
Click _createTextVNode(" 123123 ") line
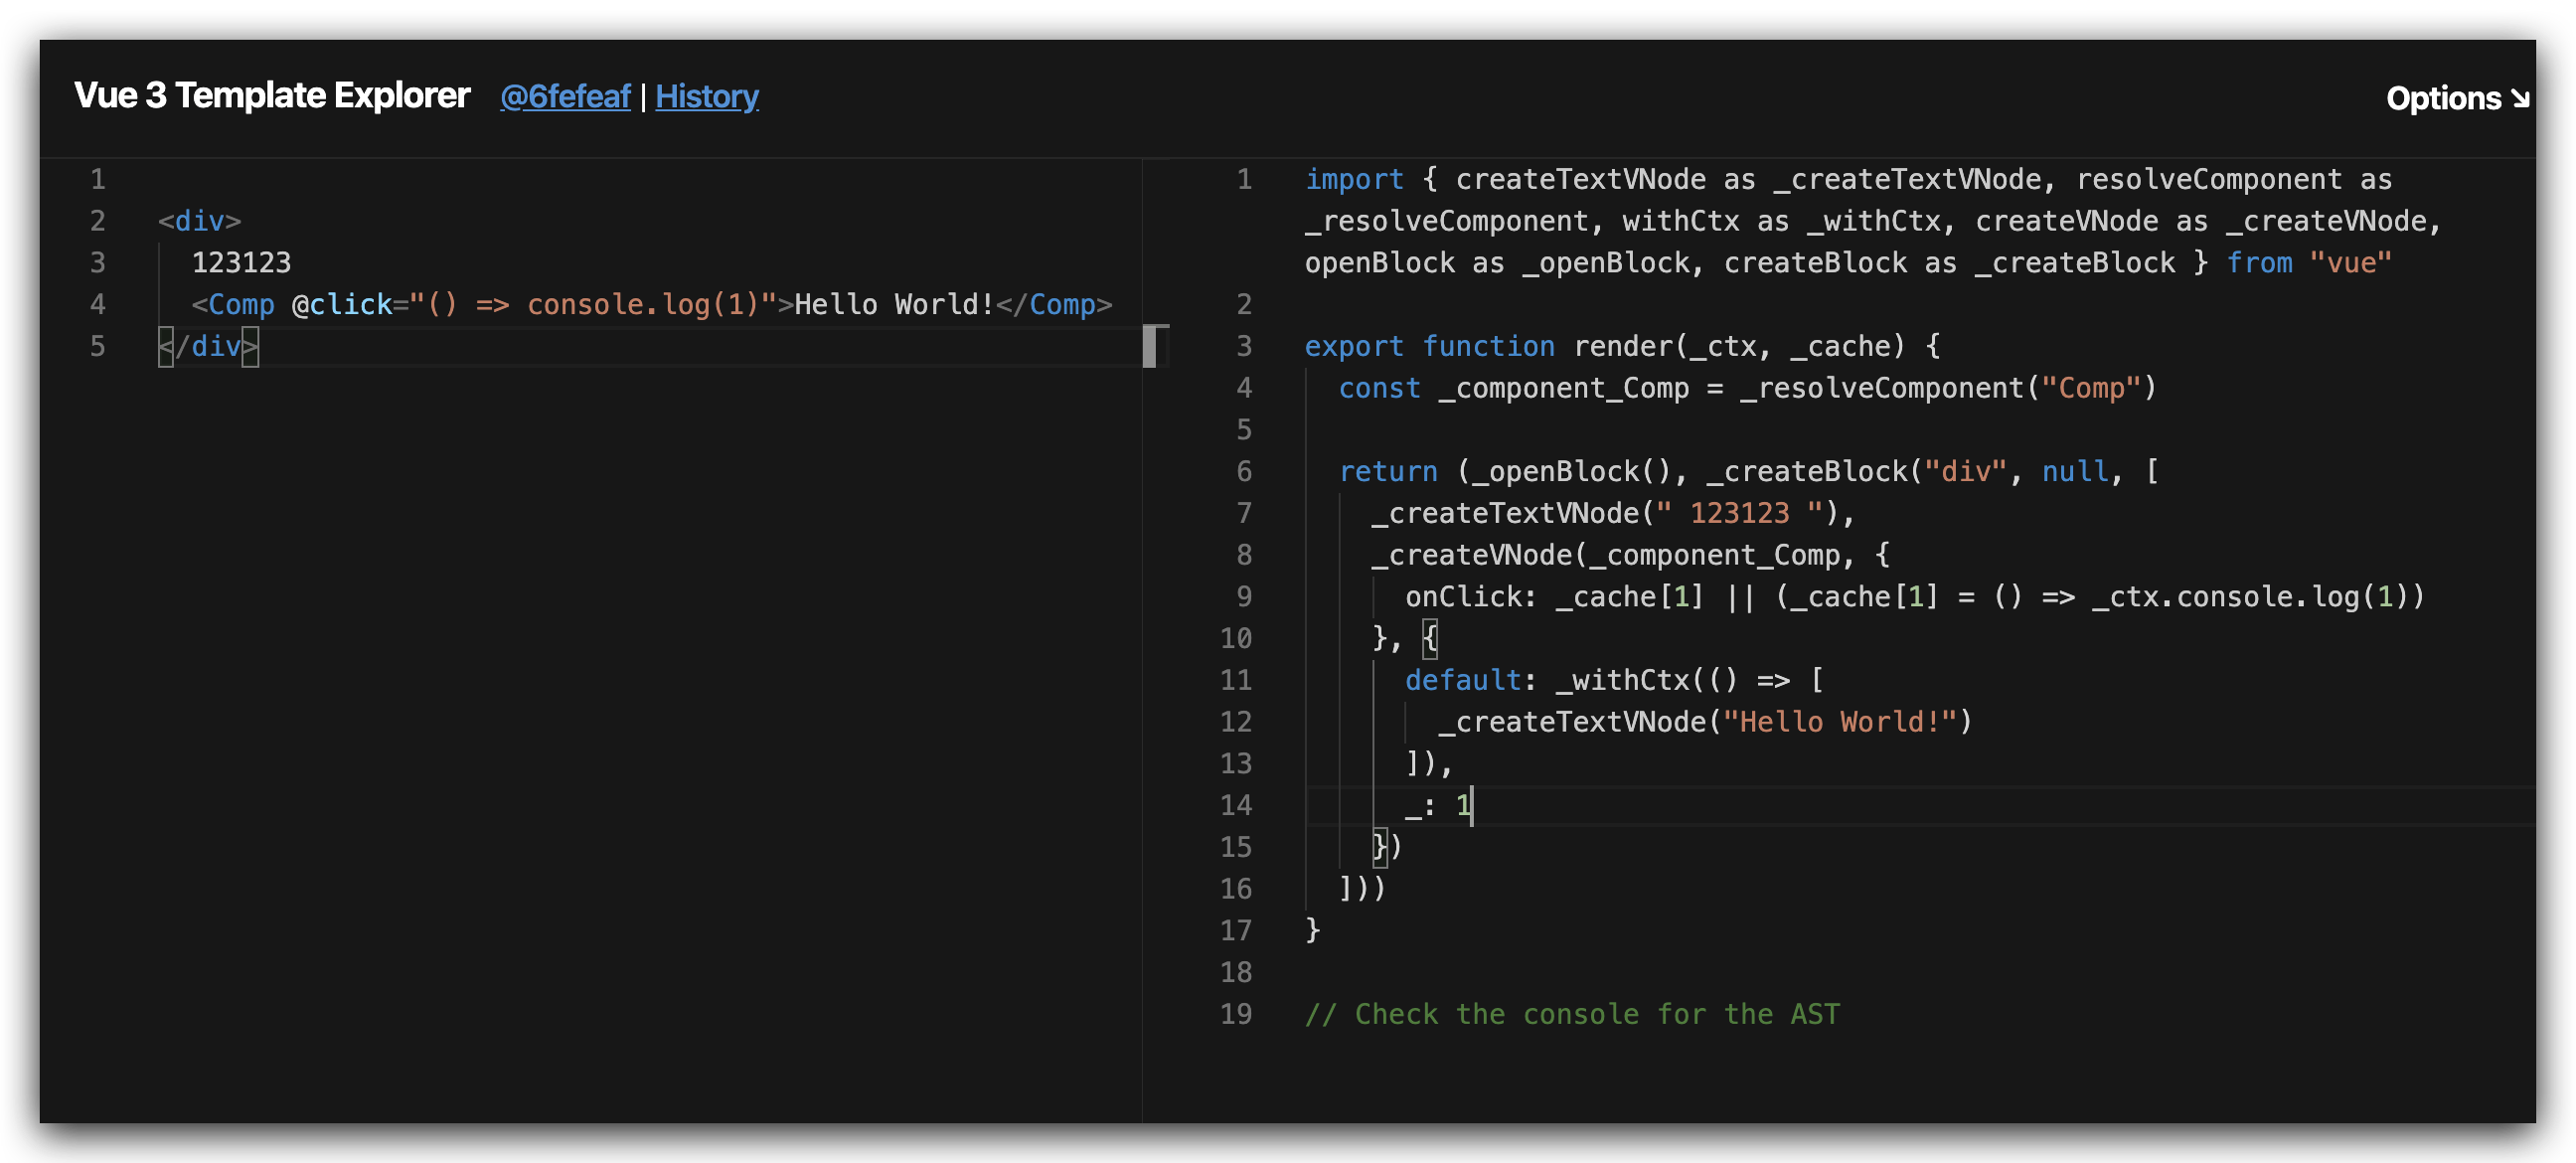1613,513
